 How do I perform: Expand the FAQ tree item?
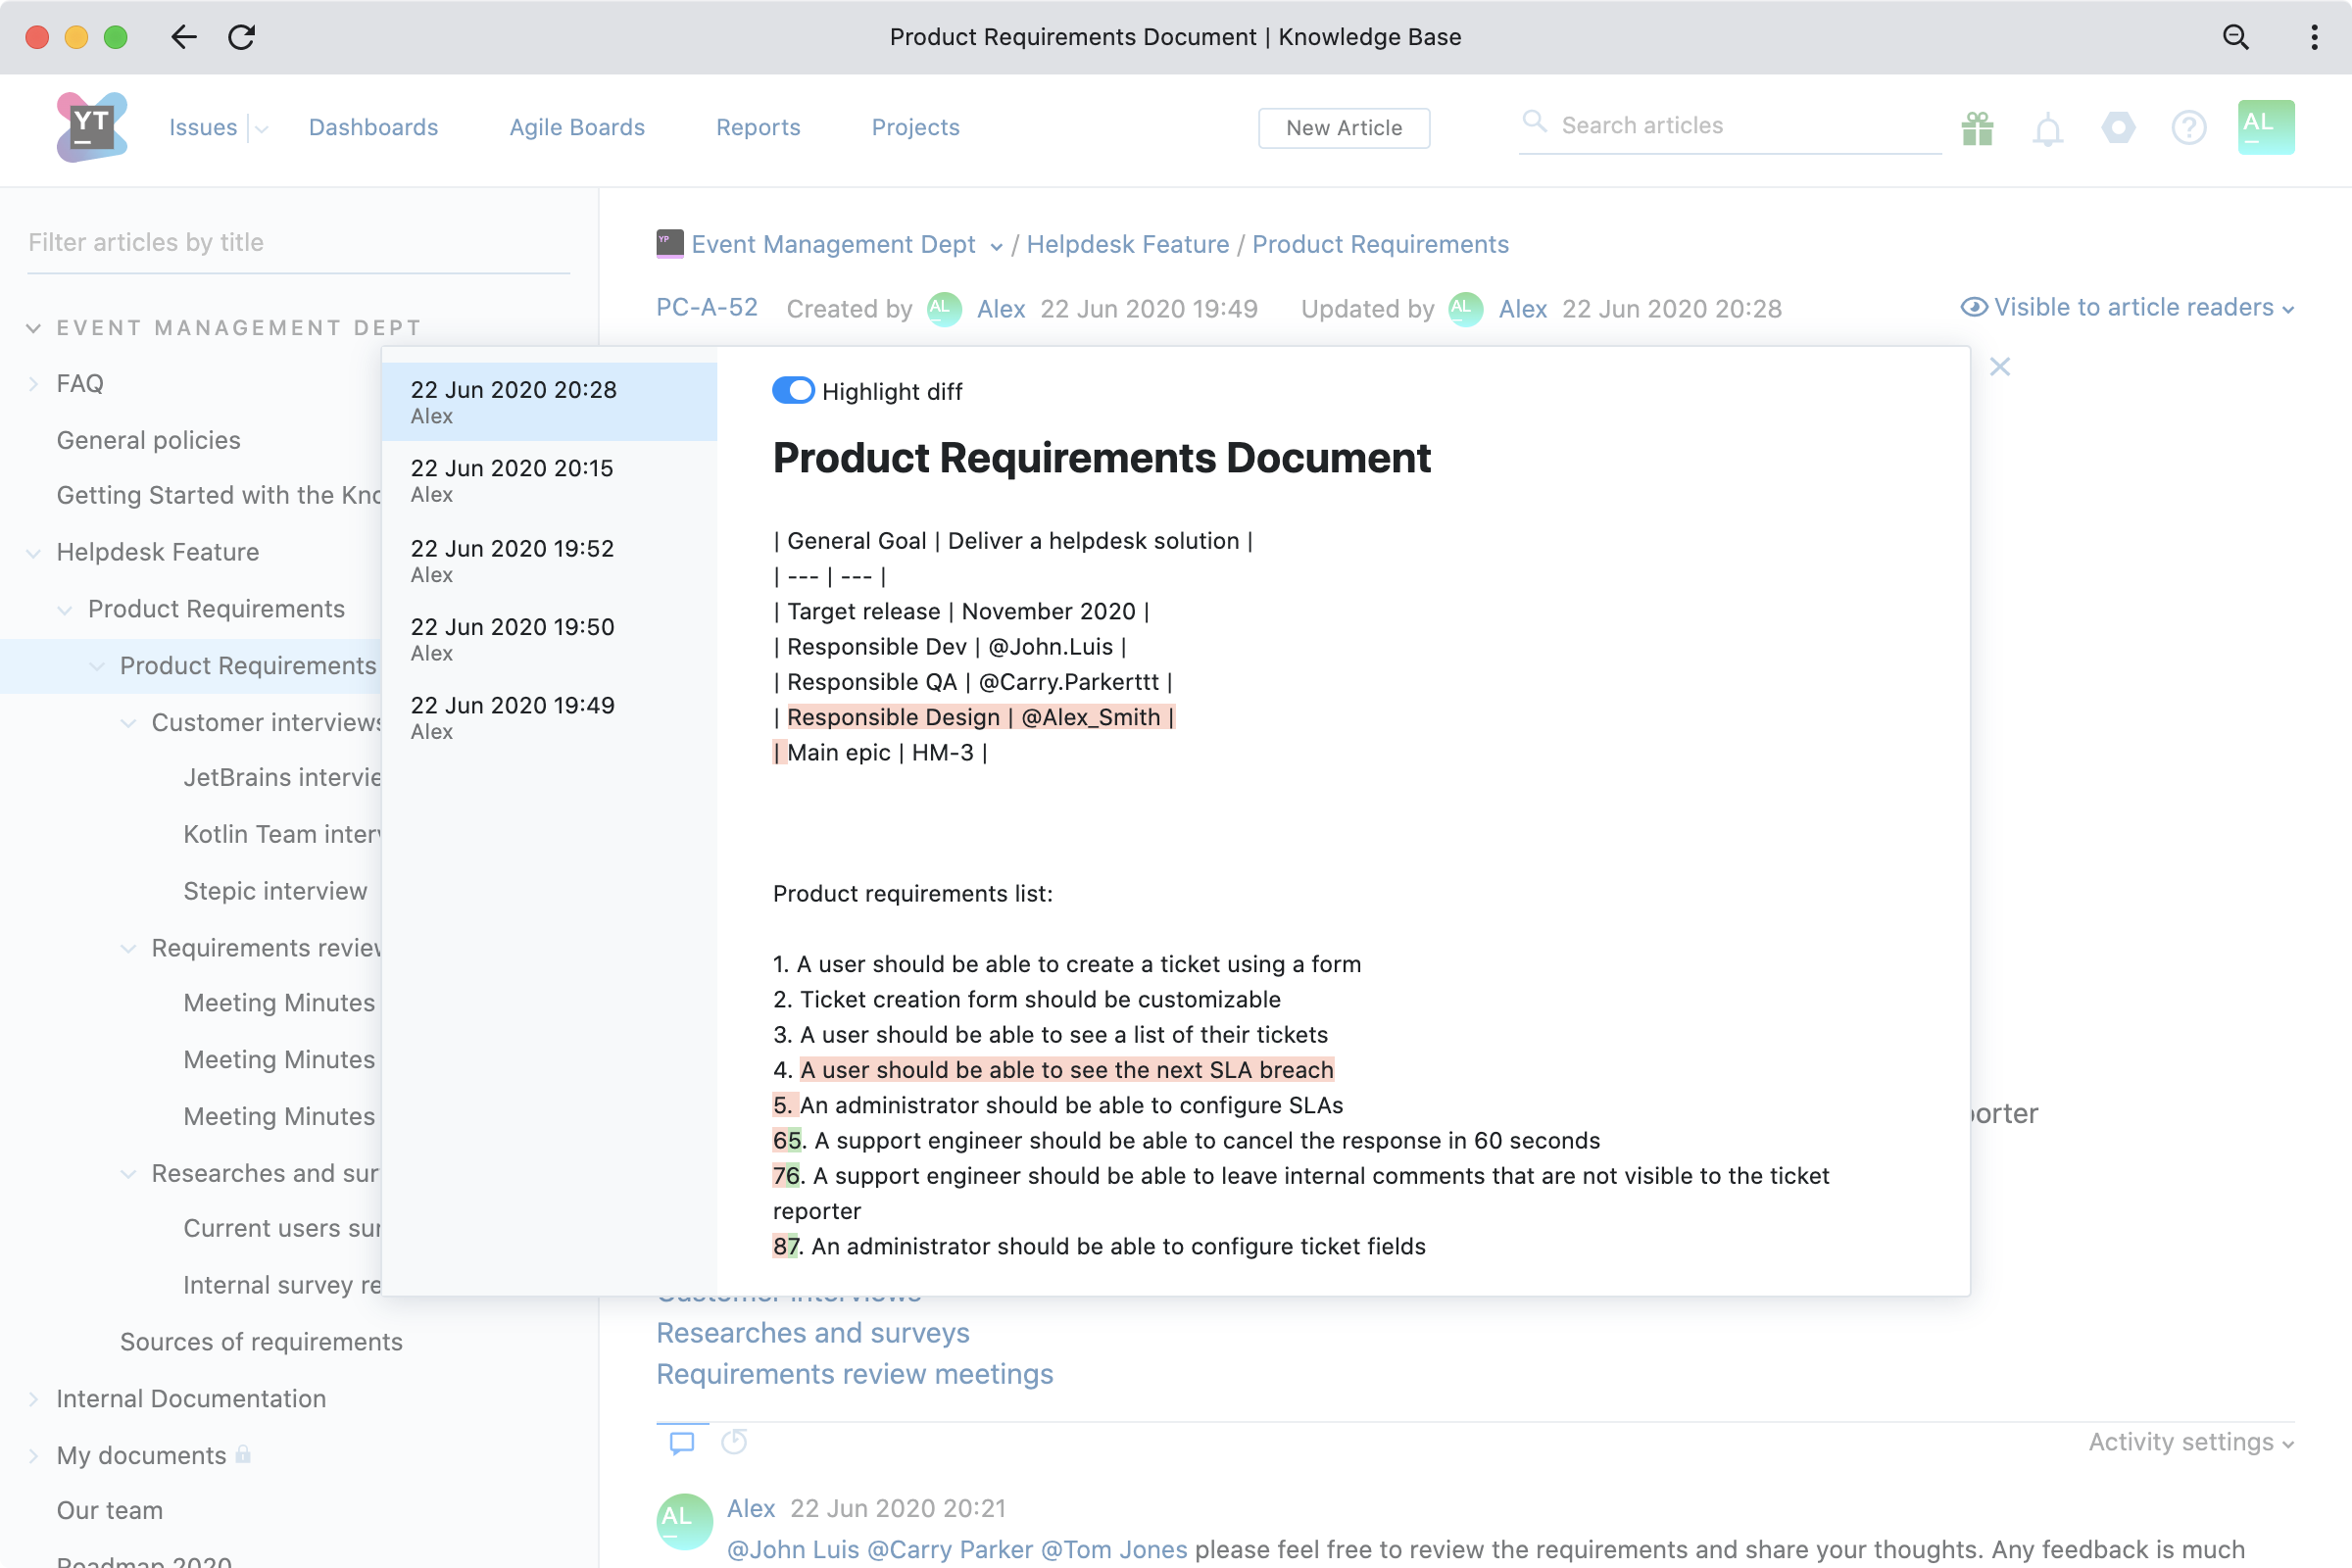[x=34, y=384]
